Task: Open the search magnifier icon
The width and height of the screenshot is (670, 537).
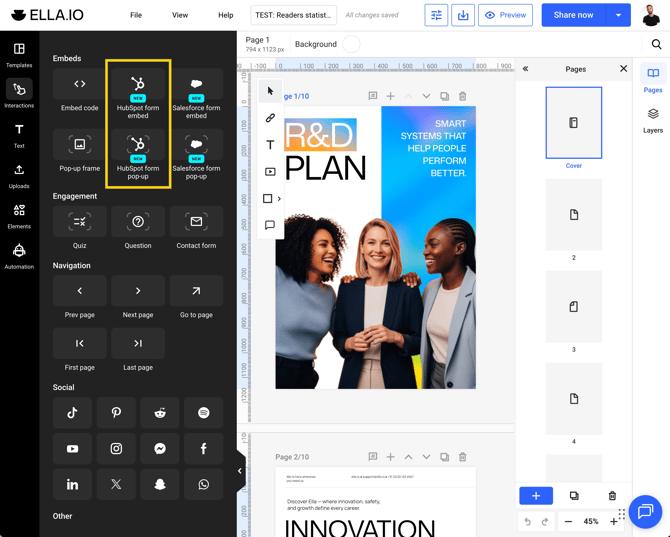Action: pos(656,44)
